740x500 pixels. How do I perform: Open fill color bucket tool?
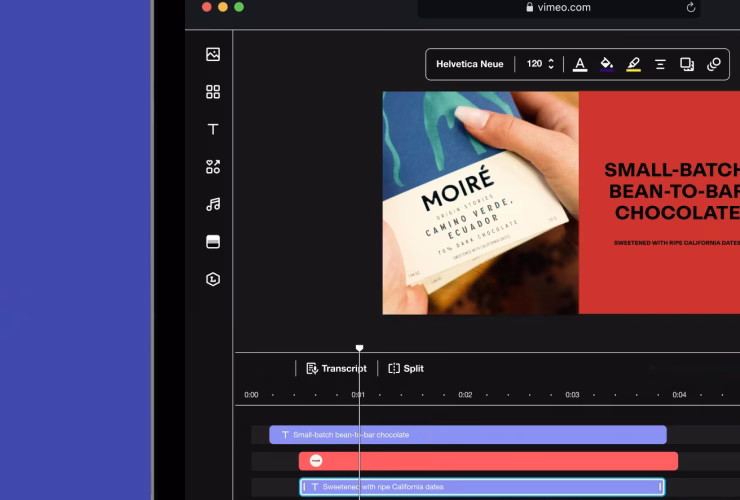[606, 64]
